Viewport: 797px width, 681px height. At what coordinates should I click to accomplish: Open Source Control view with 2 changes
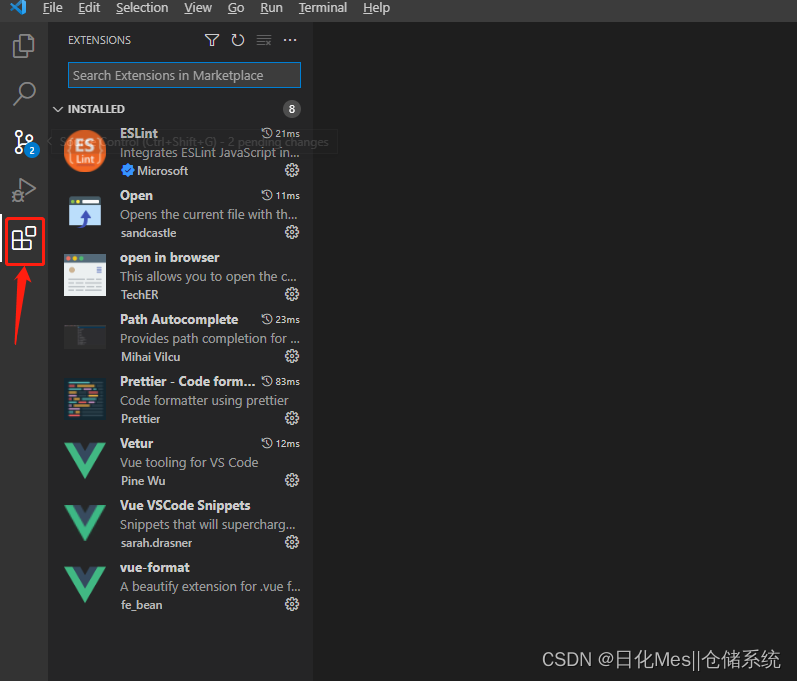[x=24, y=142]
